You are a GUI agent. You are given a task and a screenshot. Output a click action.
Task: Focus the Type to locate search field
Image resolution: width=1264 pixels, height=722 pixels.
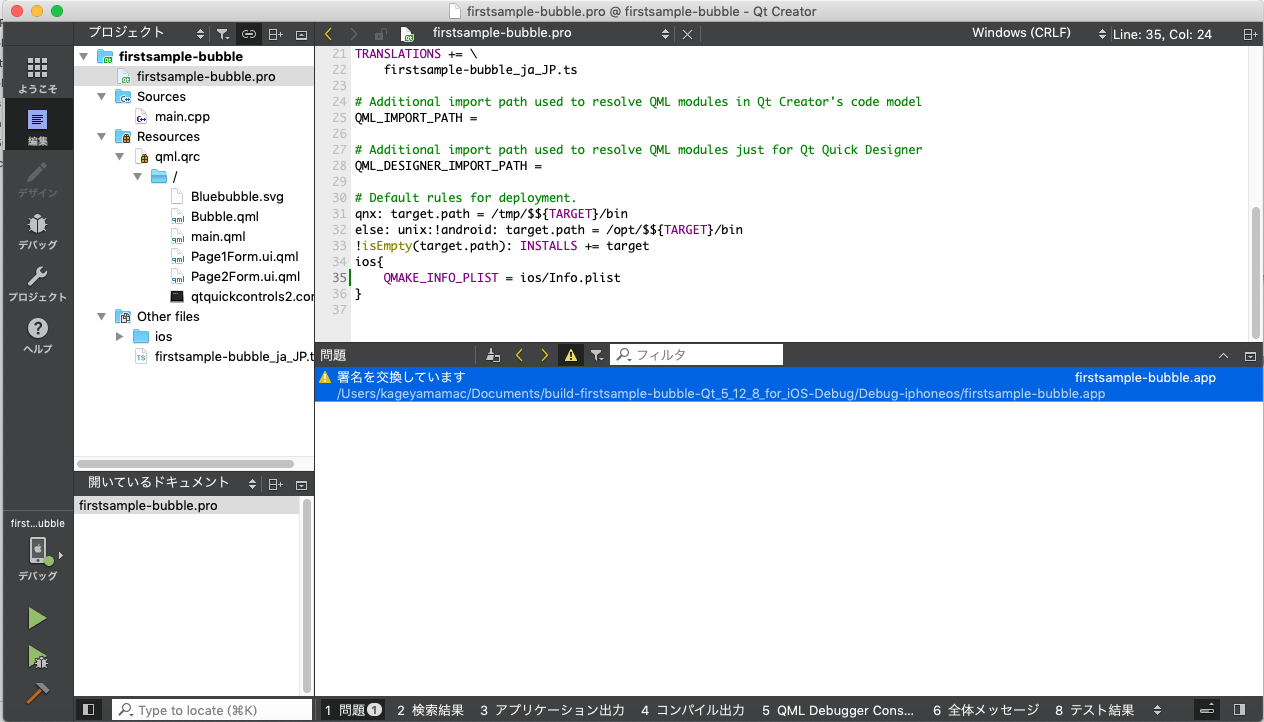click(212, 710)
